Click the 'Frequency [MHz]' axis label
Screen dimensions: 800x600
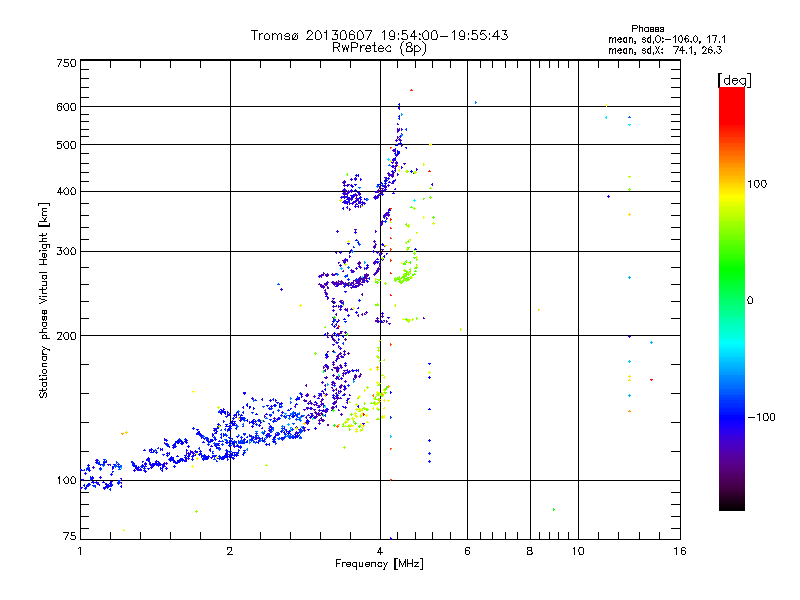click(379, 564)
